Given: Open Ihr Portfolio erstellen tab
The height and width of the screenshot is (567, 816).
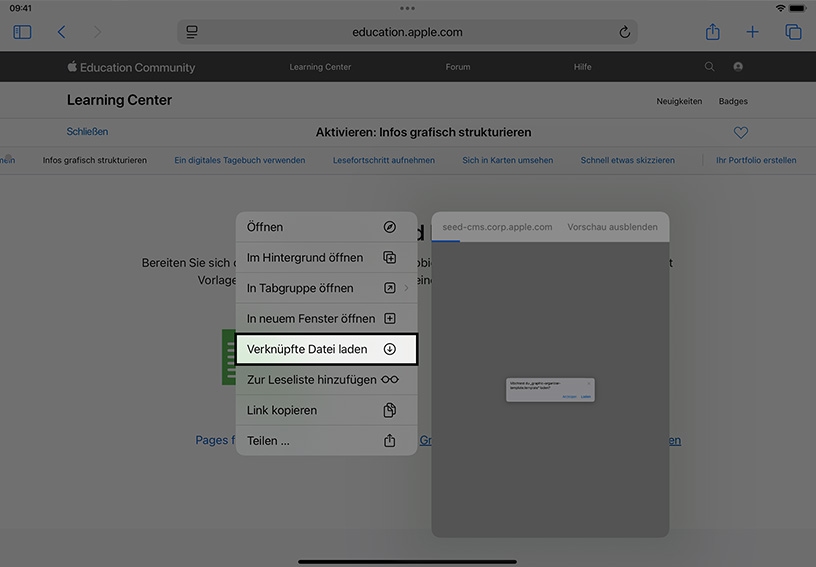Looking at the screenshot, I should point(756,160).
